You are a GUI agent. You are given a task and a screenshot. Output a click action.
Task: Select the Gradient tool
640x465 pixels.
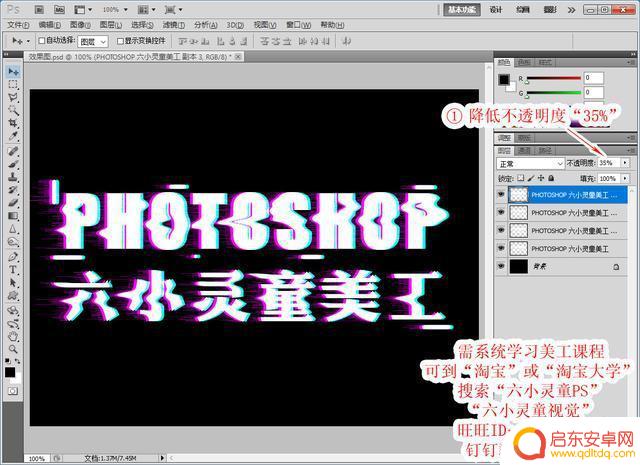click(13, 216)
